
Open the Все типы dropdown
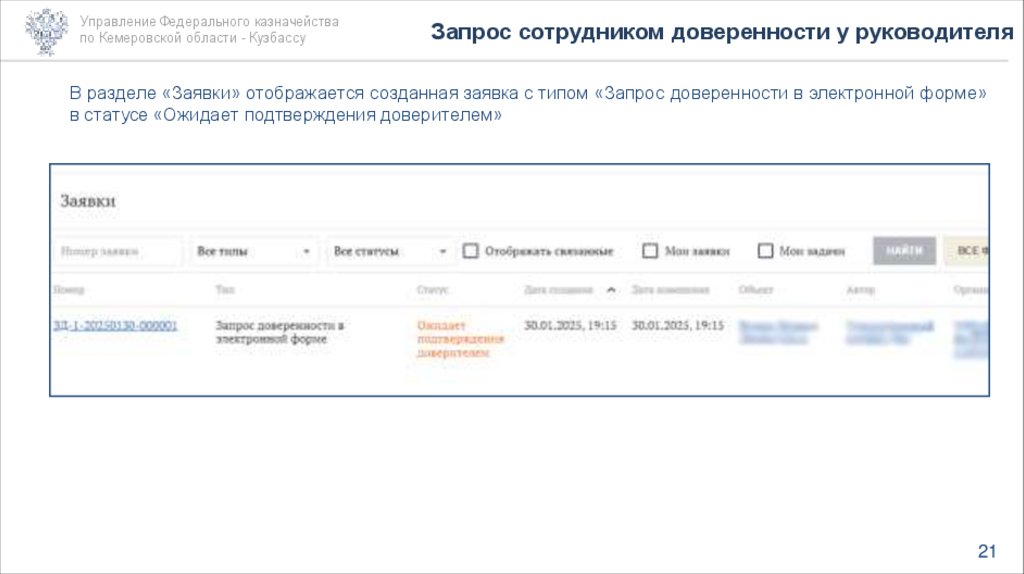[x=254, y=251]
